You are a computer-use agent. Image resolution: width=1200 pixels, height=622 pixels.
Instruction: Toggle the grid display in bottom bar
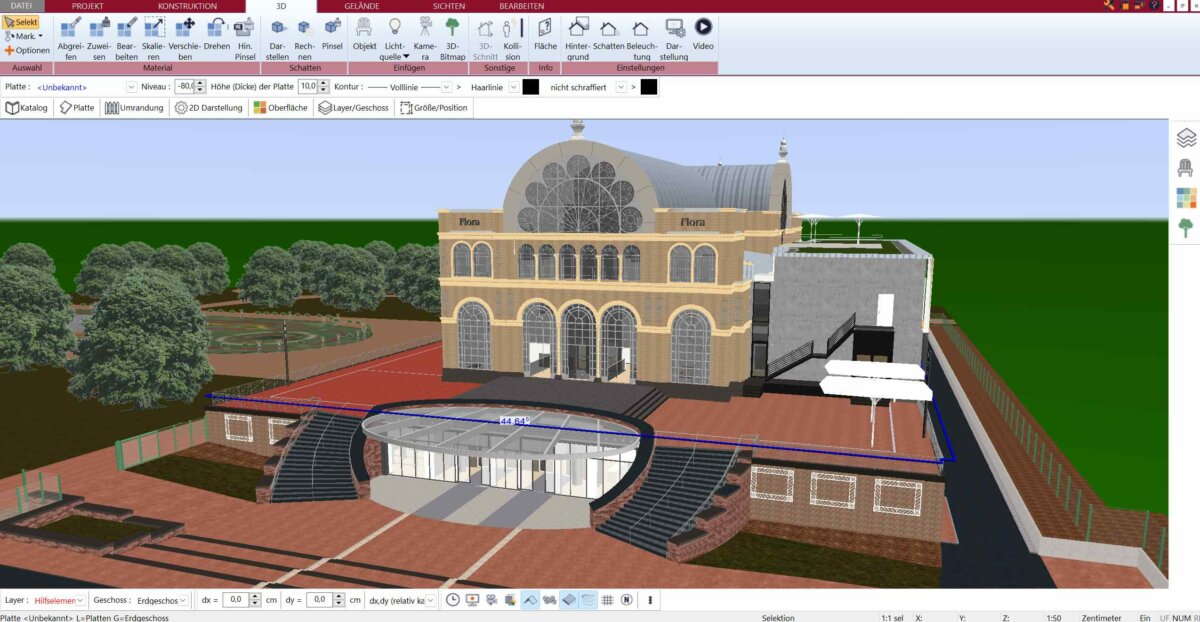[x=607, y=600]
